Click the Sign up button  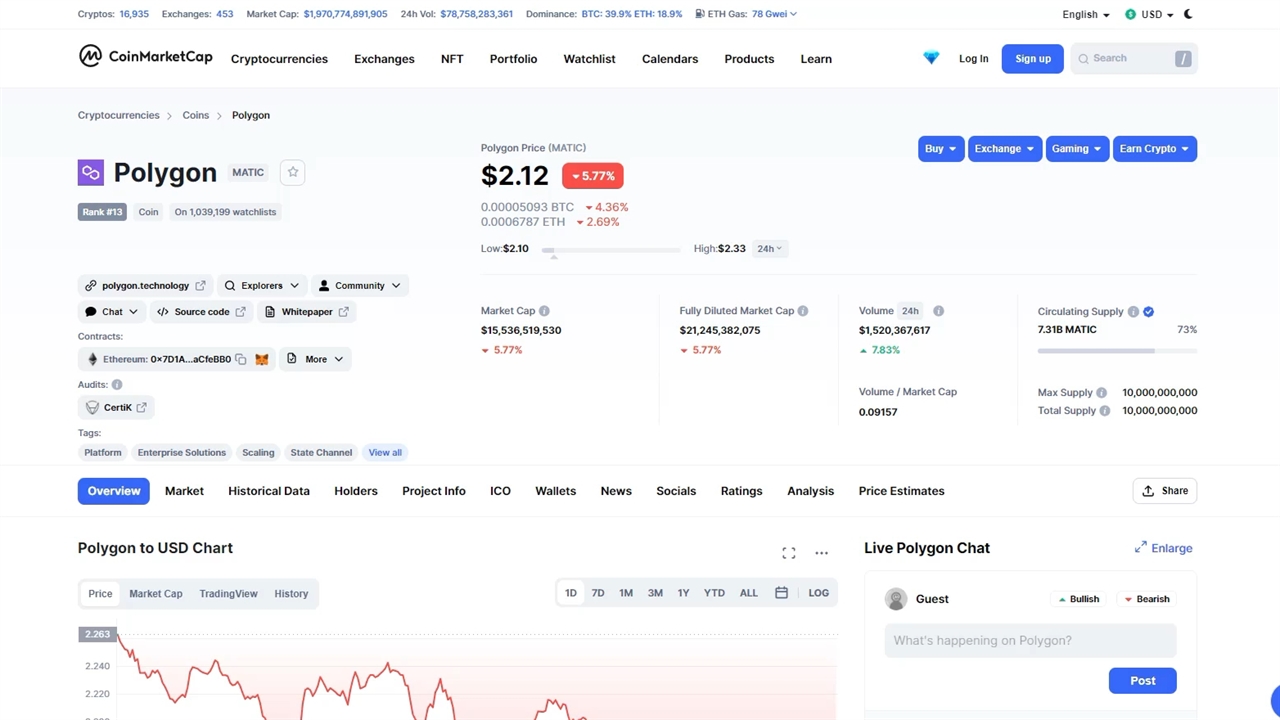point(1032,58)
